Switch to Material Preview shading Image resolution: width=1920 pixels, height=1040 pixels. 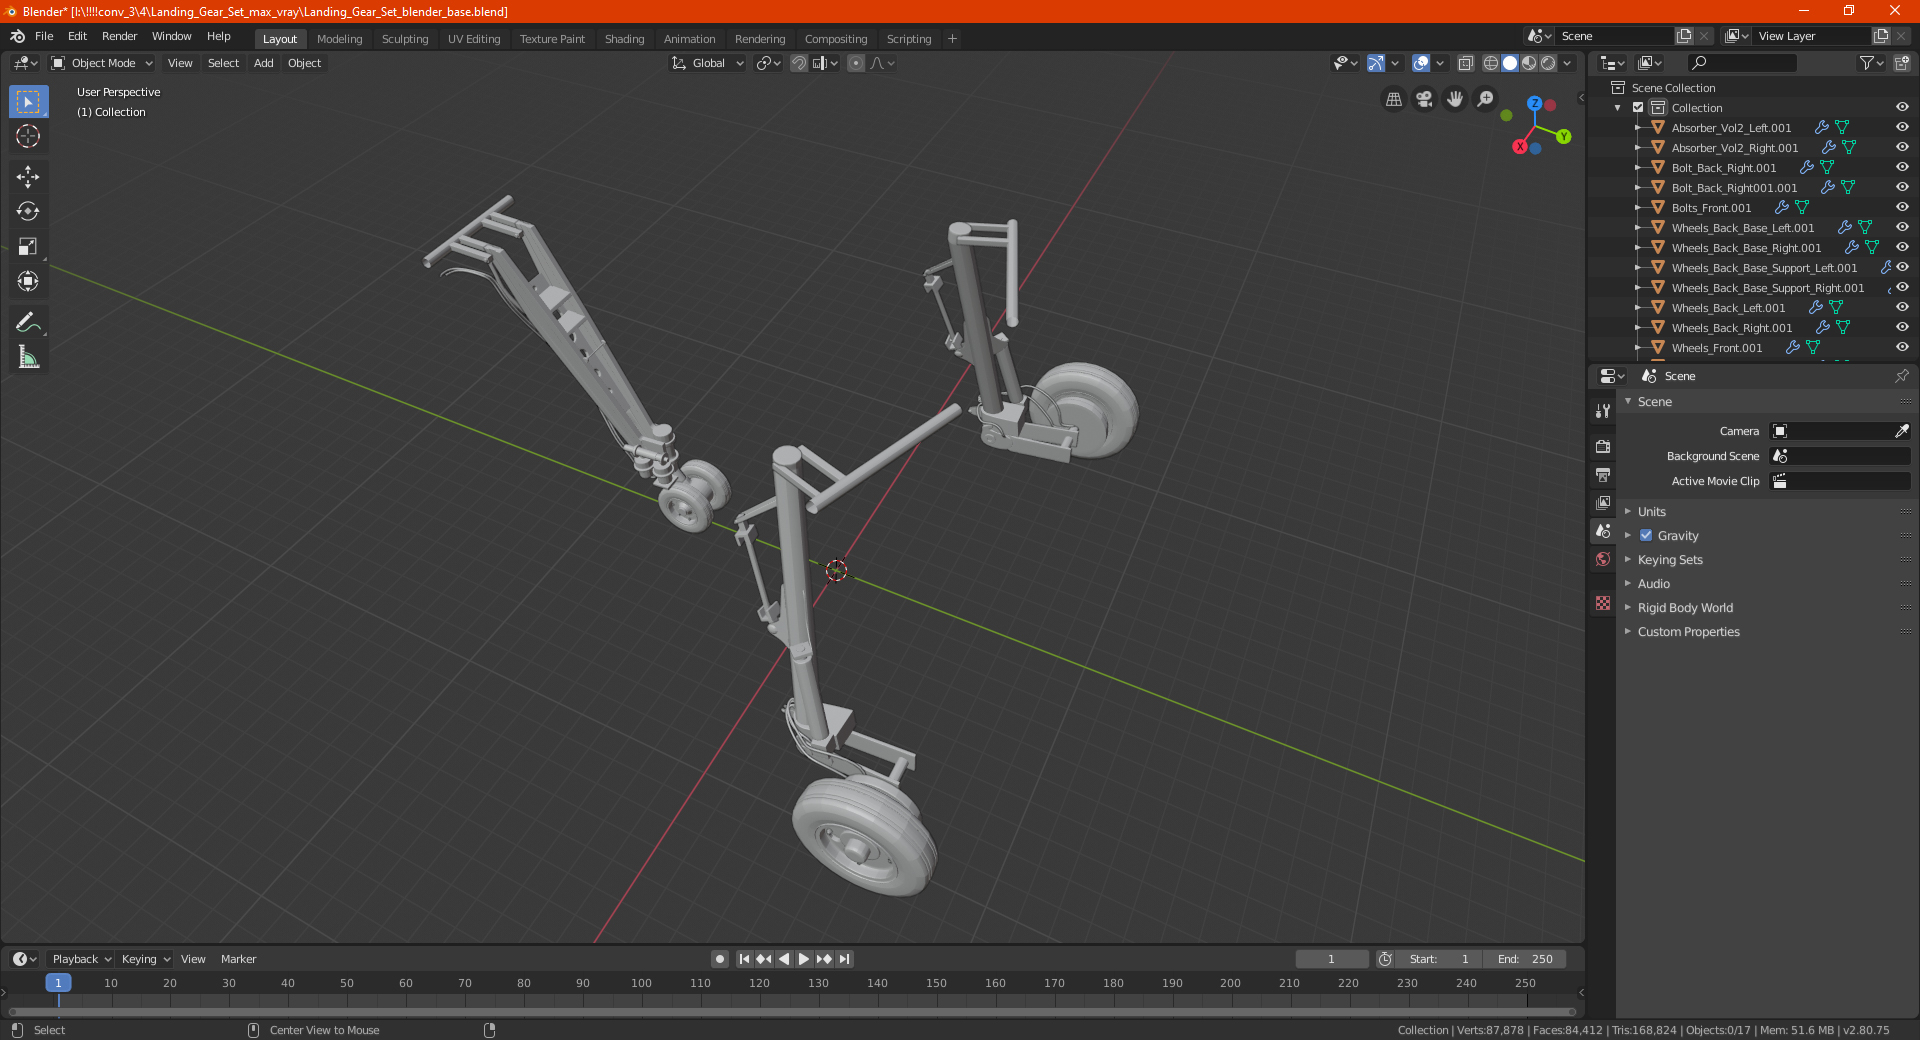coord(1529,63)
